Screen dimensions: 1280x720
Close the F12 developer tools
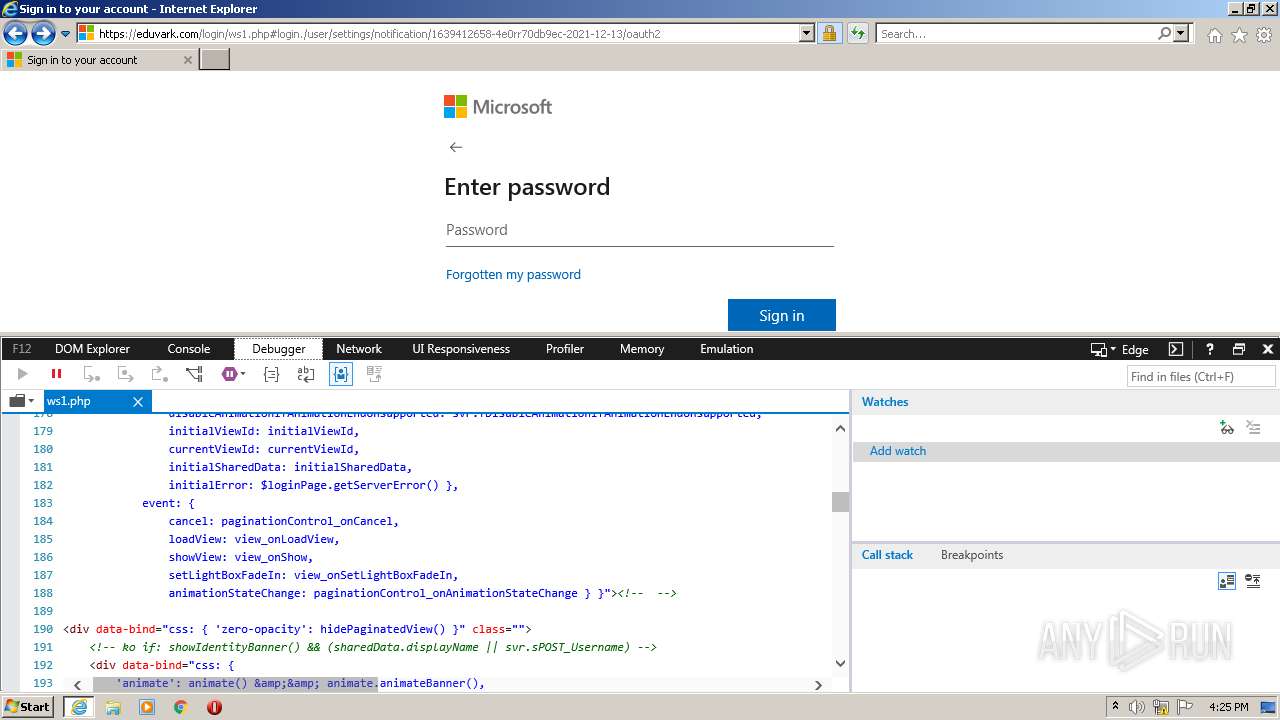1268,349
